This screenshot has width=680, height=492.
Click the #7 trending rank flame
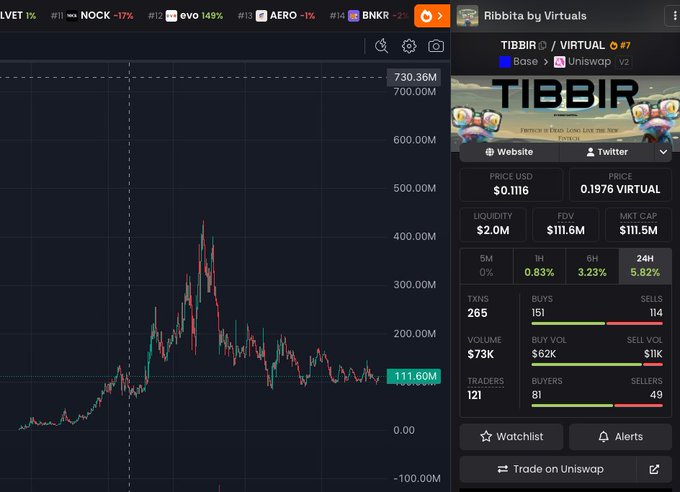[x=620, y=45]
